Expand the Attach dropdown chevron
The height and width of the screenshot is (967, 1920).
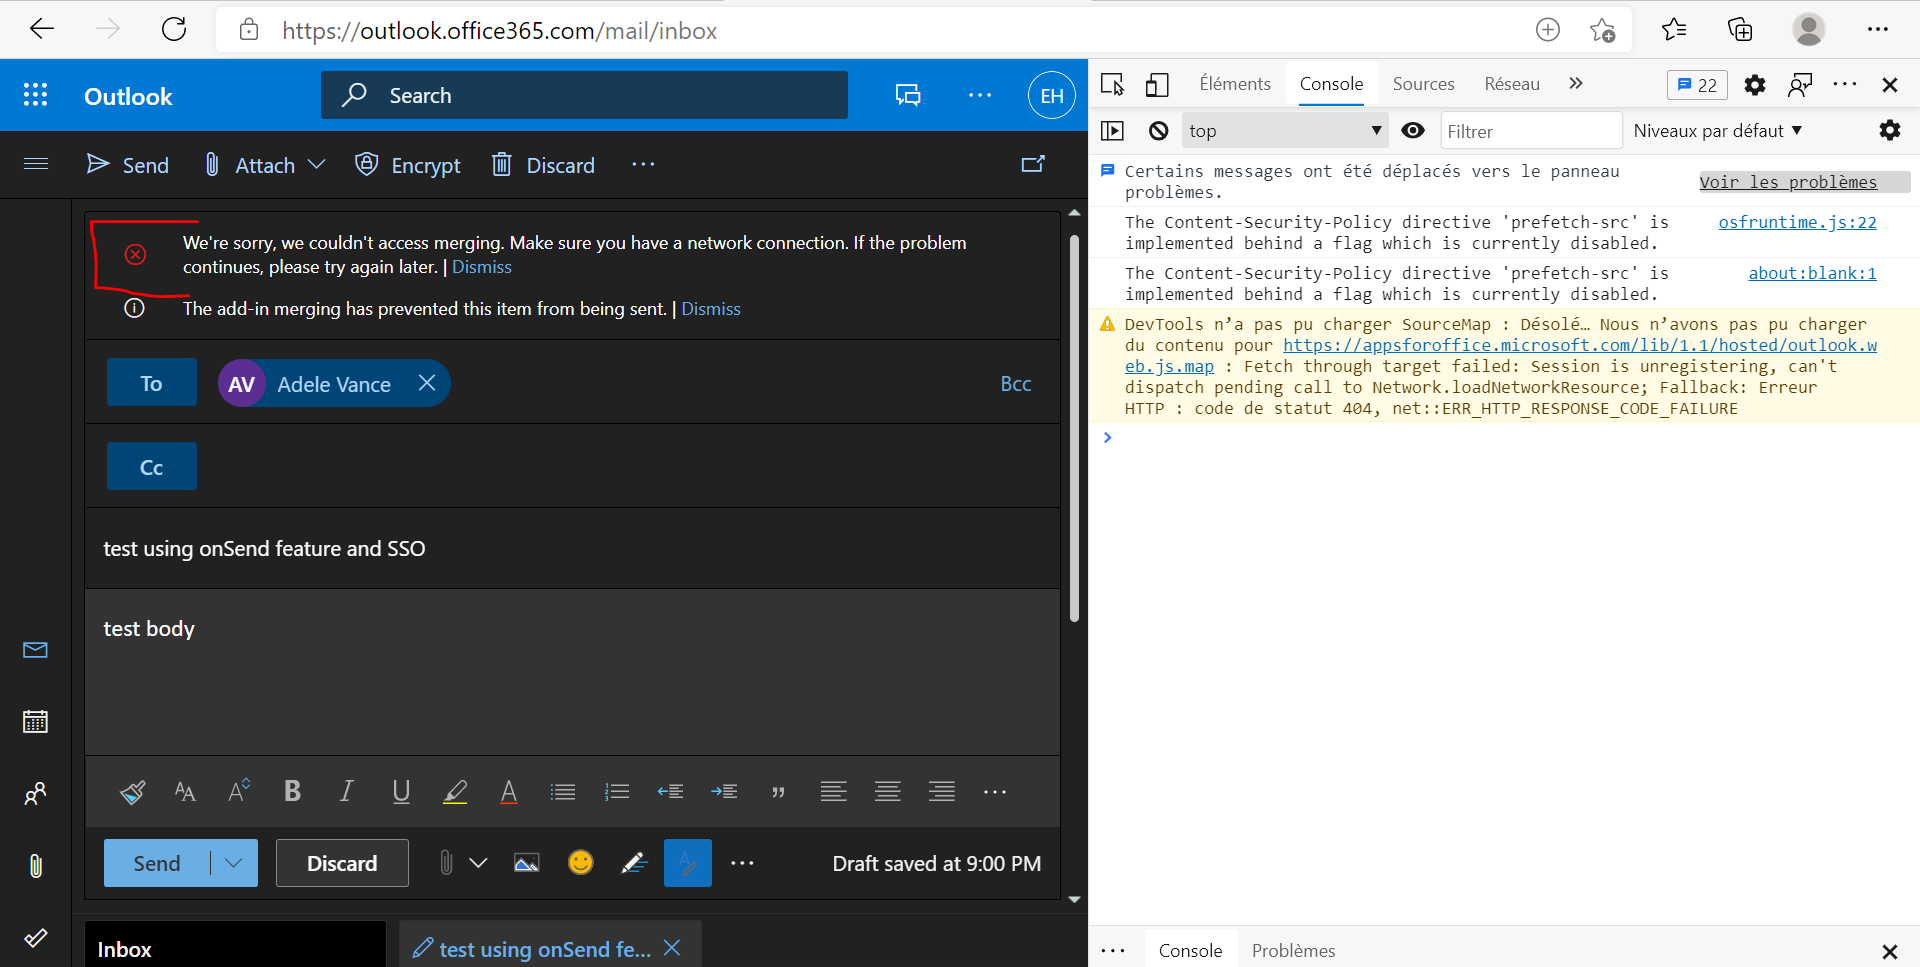click(317, 164)
